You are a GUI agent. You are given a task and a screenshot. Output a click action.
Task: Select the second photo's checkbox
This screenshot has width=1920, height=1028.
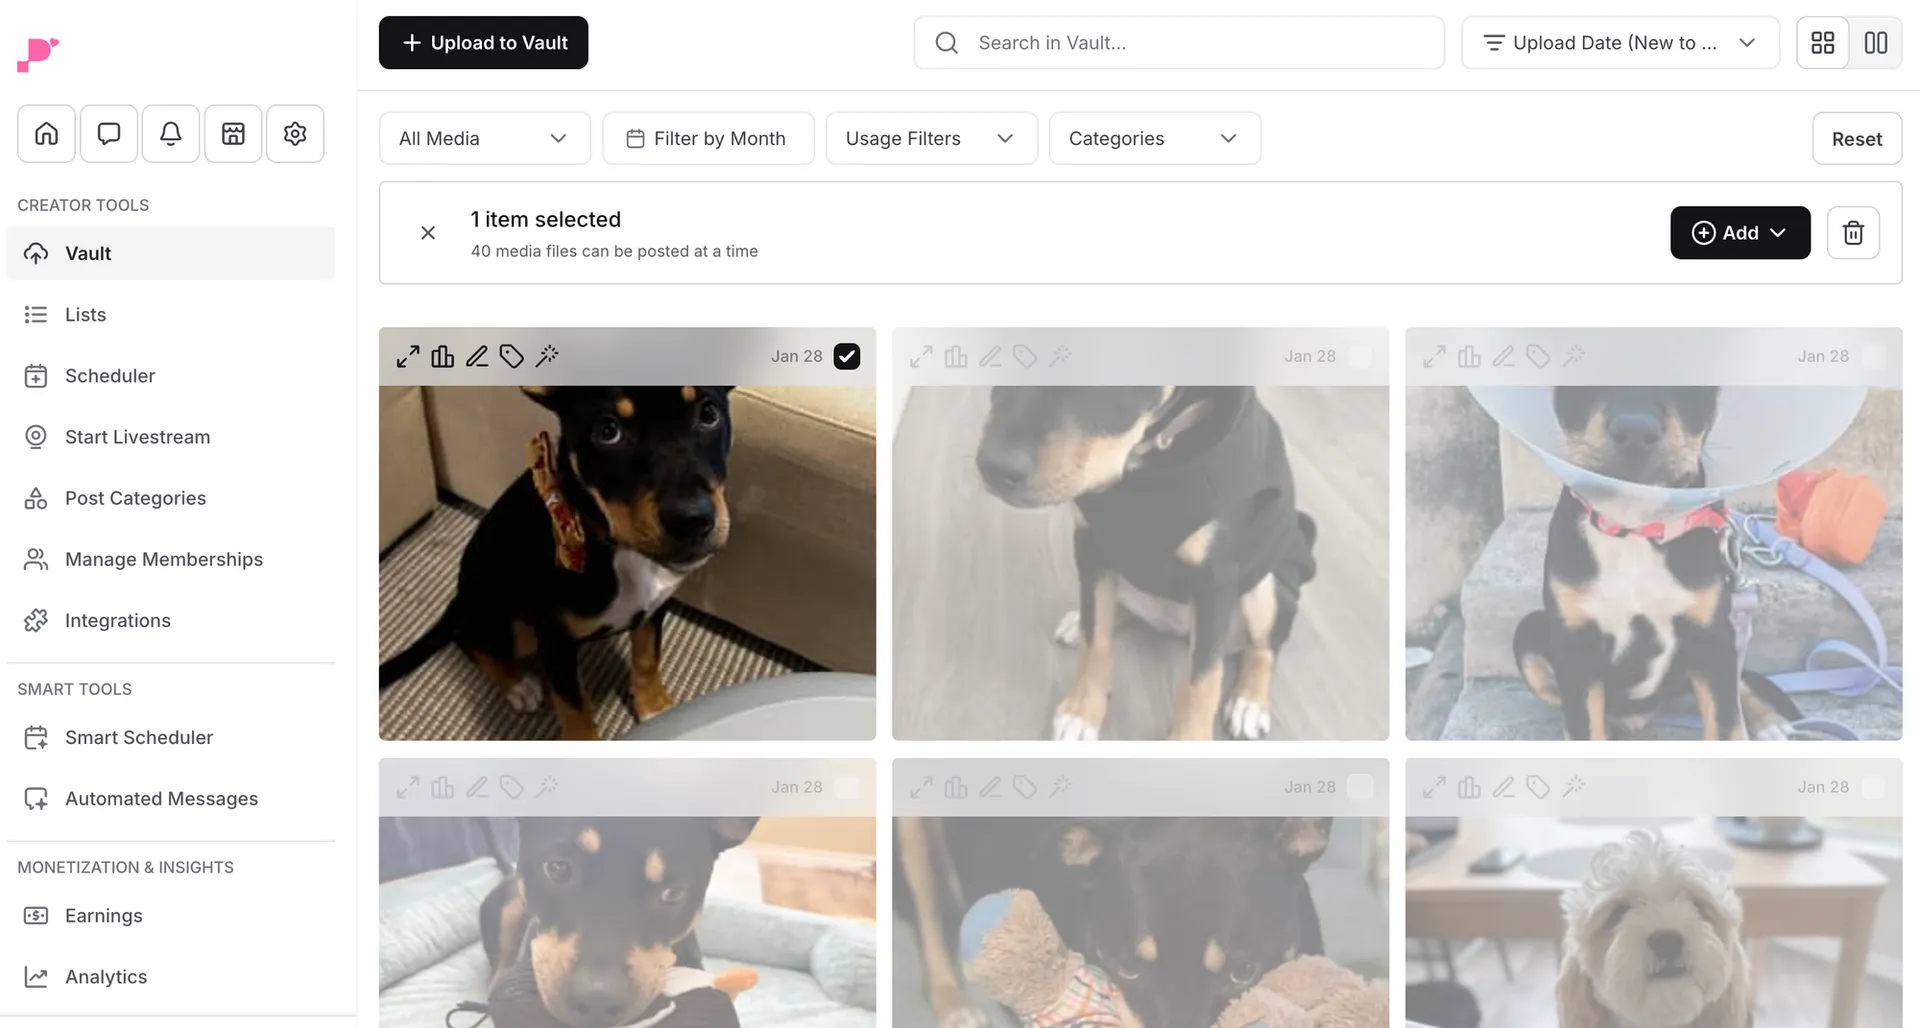click(1359, 356)
